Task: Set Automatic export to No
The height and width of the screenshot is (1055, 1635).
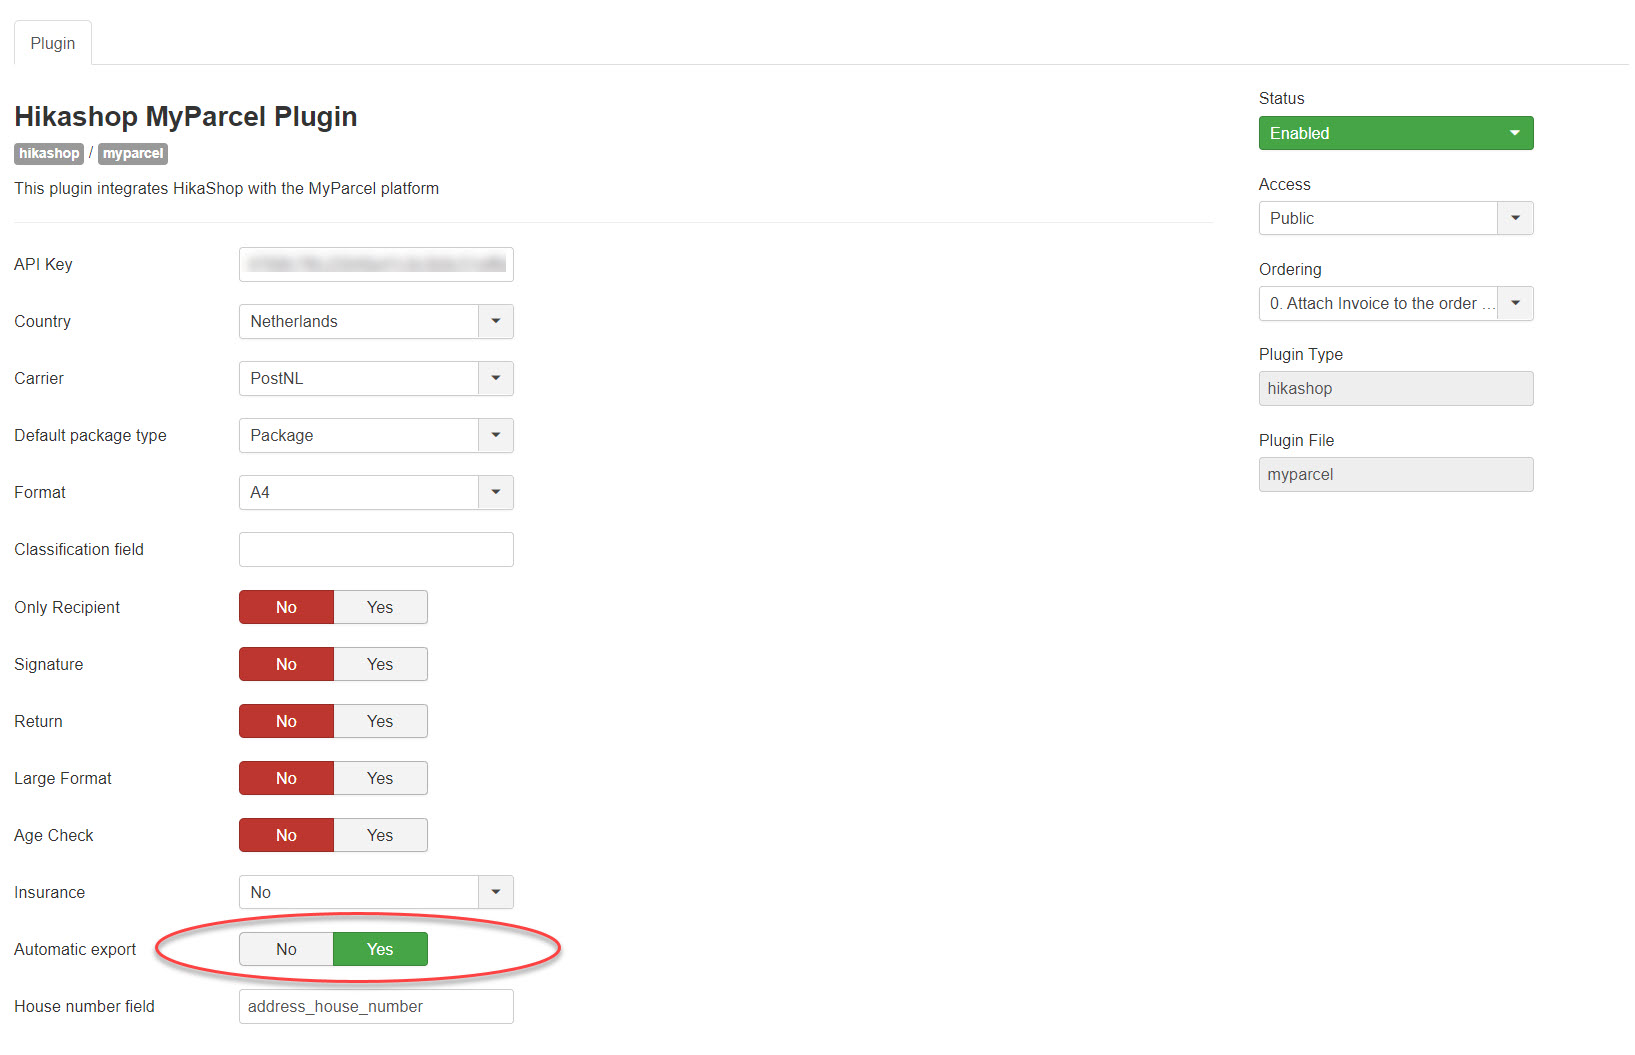Action: pos(286,949)
